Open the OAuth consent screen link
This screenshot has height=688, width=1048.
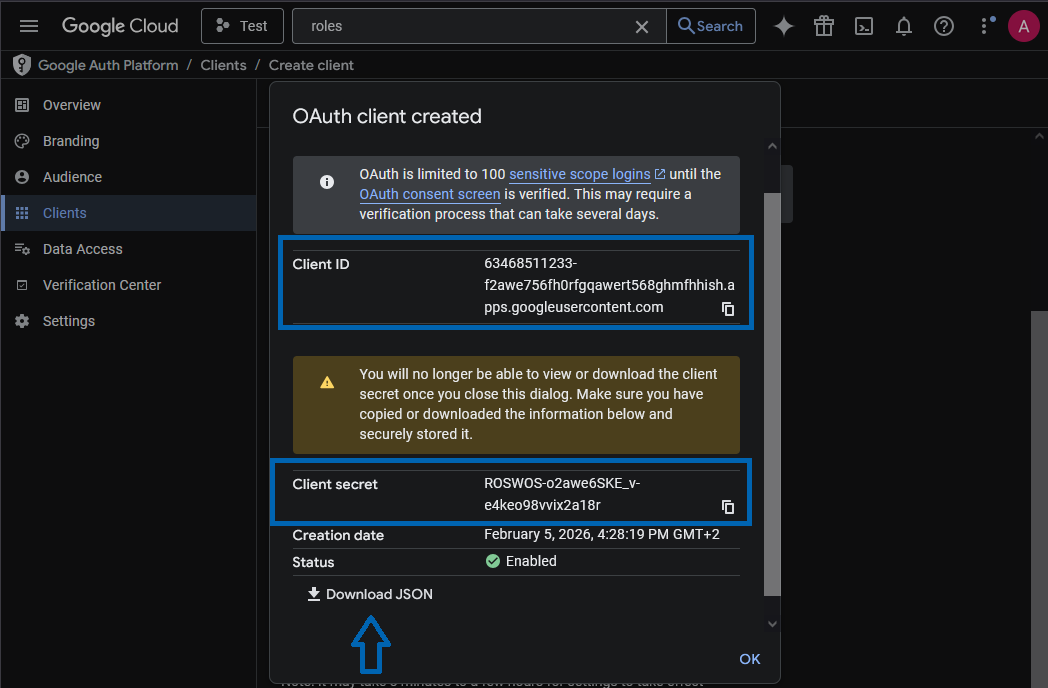(429, 194)
